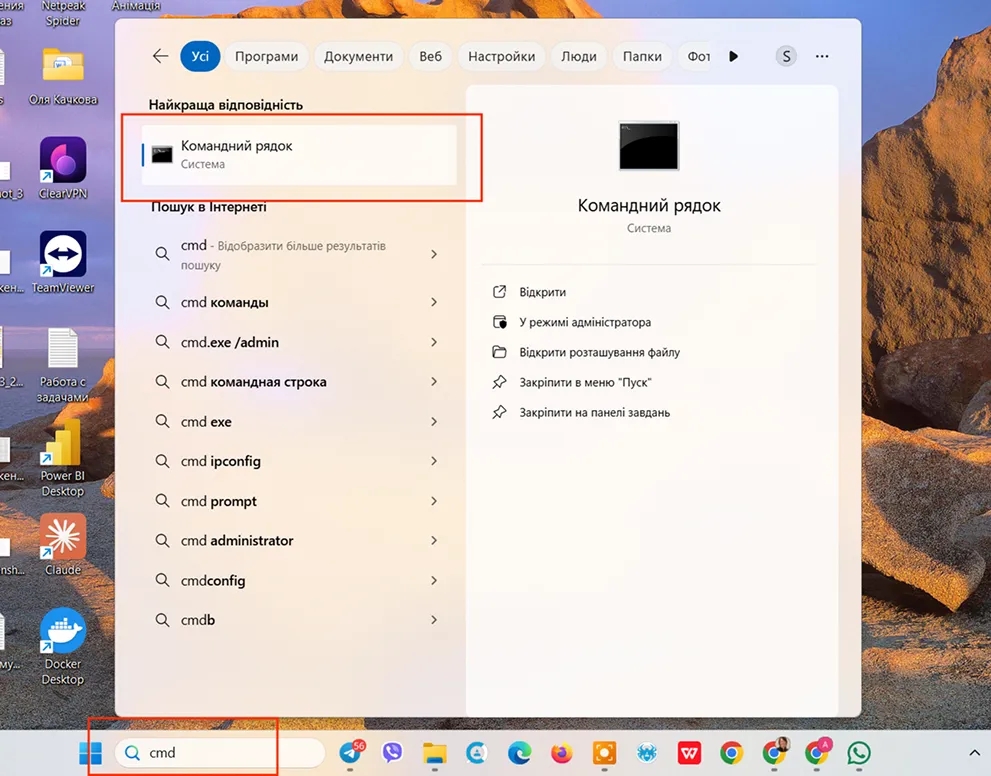This screenshot has height=776, width=991.
Task: Expand the 'cmd.exe /admin' suggestion arrow
Action: (x=434, y=342)
